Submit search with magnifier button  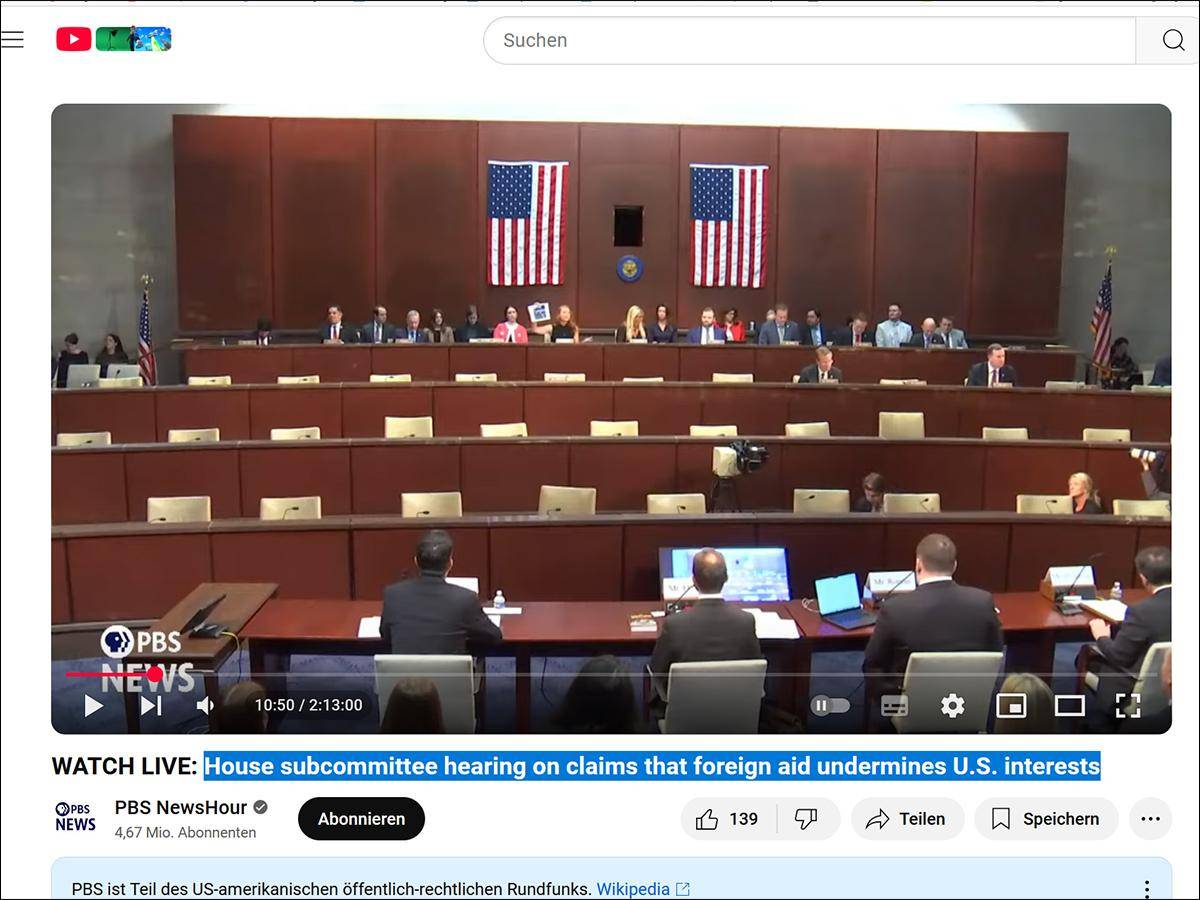(1172, 40)
